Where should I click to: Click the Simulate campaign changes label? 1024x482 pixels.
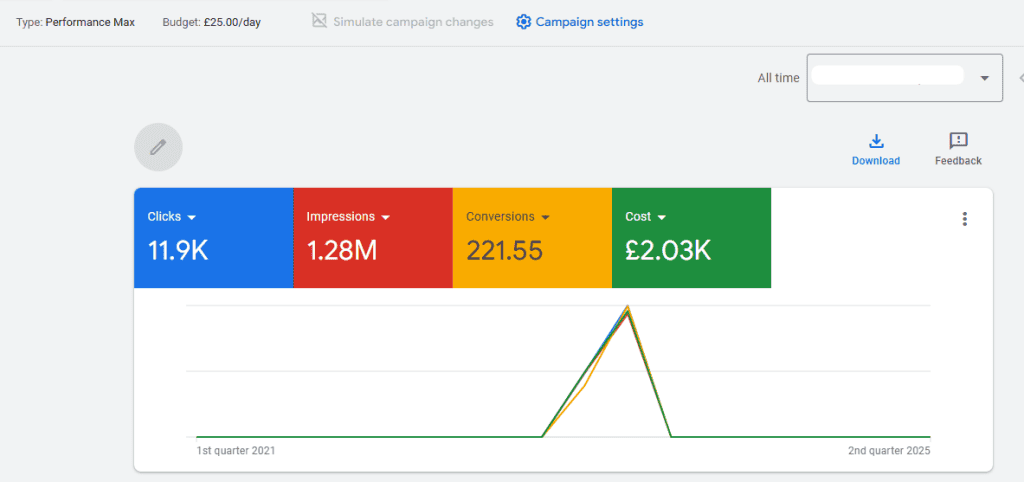point(413,22)
